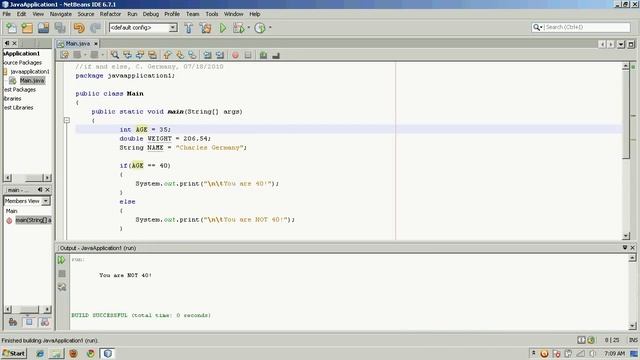Click the Find Next Occurrence editor icon

(x=140, y=55)
